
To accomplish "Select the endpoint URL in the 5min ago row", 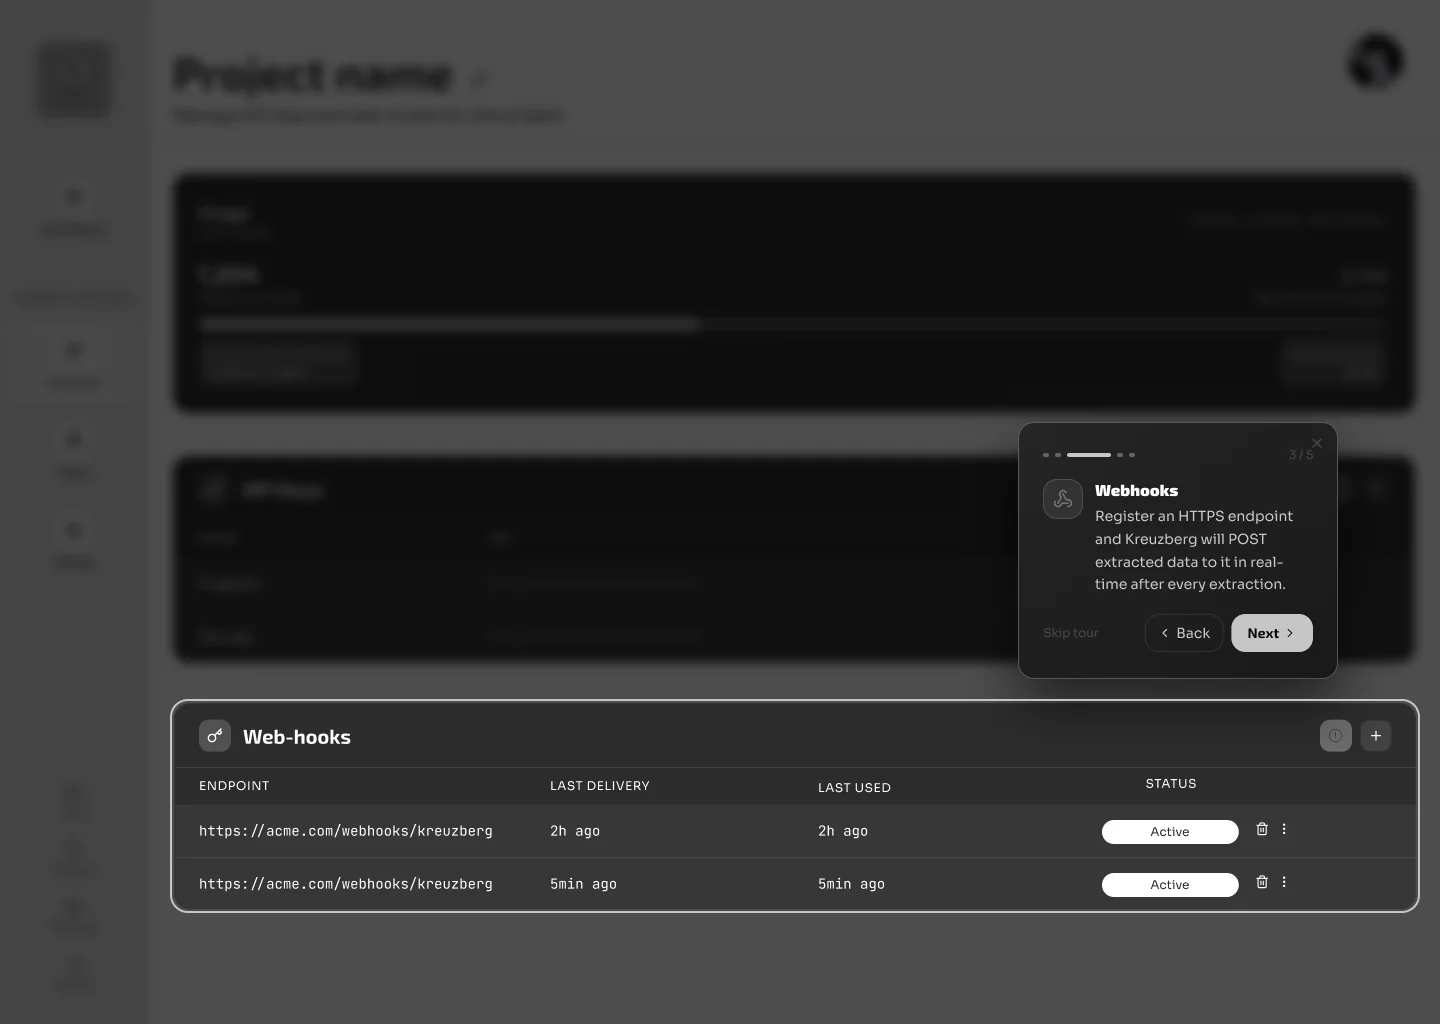I will (x=346, y=884).
